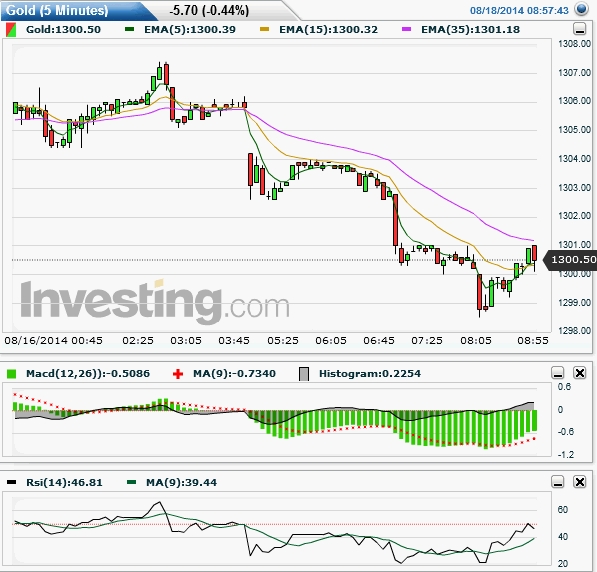Image resolution: width=597 pixels, height=572 pixels.
Task: Minimize the MACD indicator panel
Action: tap(558, 373)
